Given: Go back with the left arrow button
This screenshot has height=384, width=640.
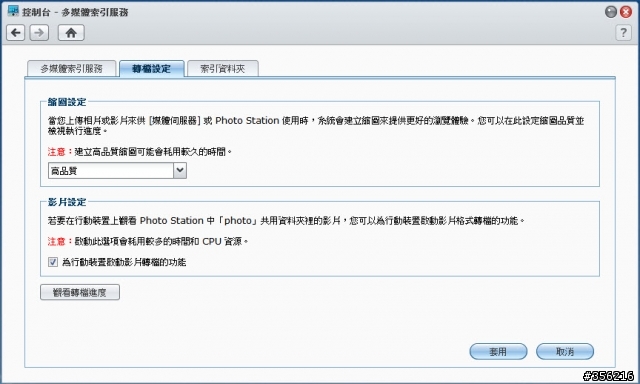Looking at the screenshot, I should tap(16, 33).
